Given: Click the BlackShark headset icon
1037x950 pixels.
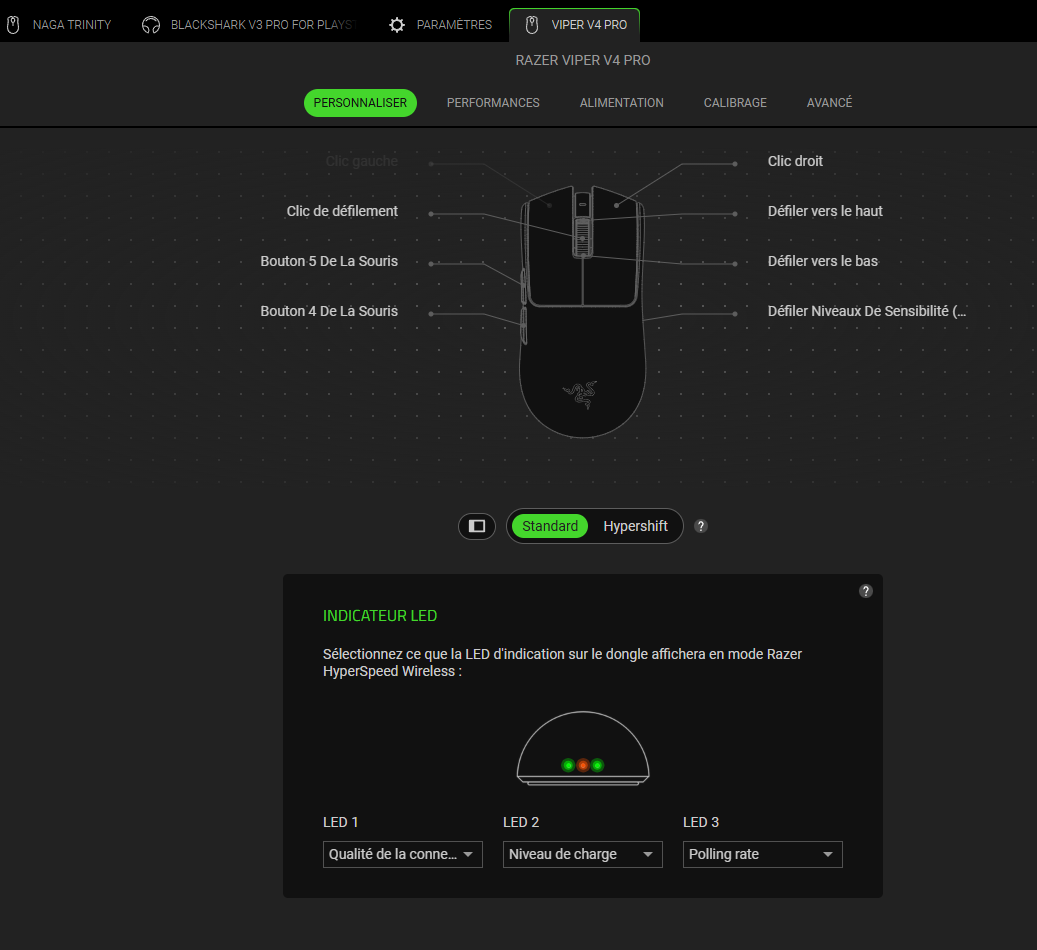Looking at the screenshot, I should click(x=151, y=25).
